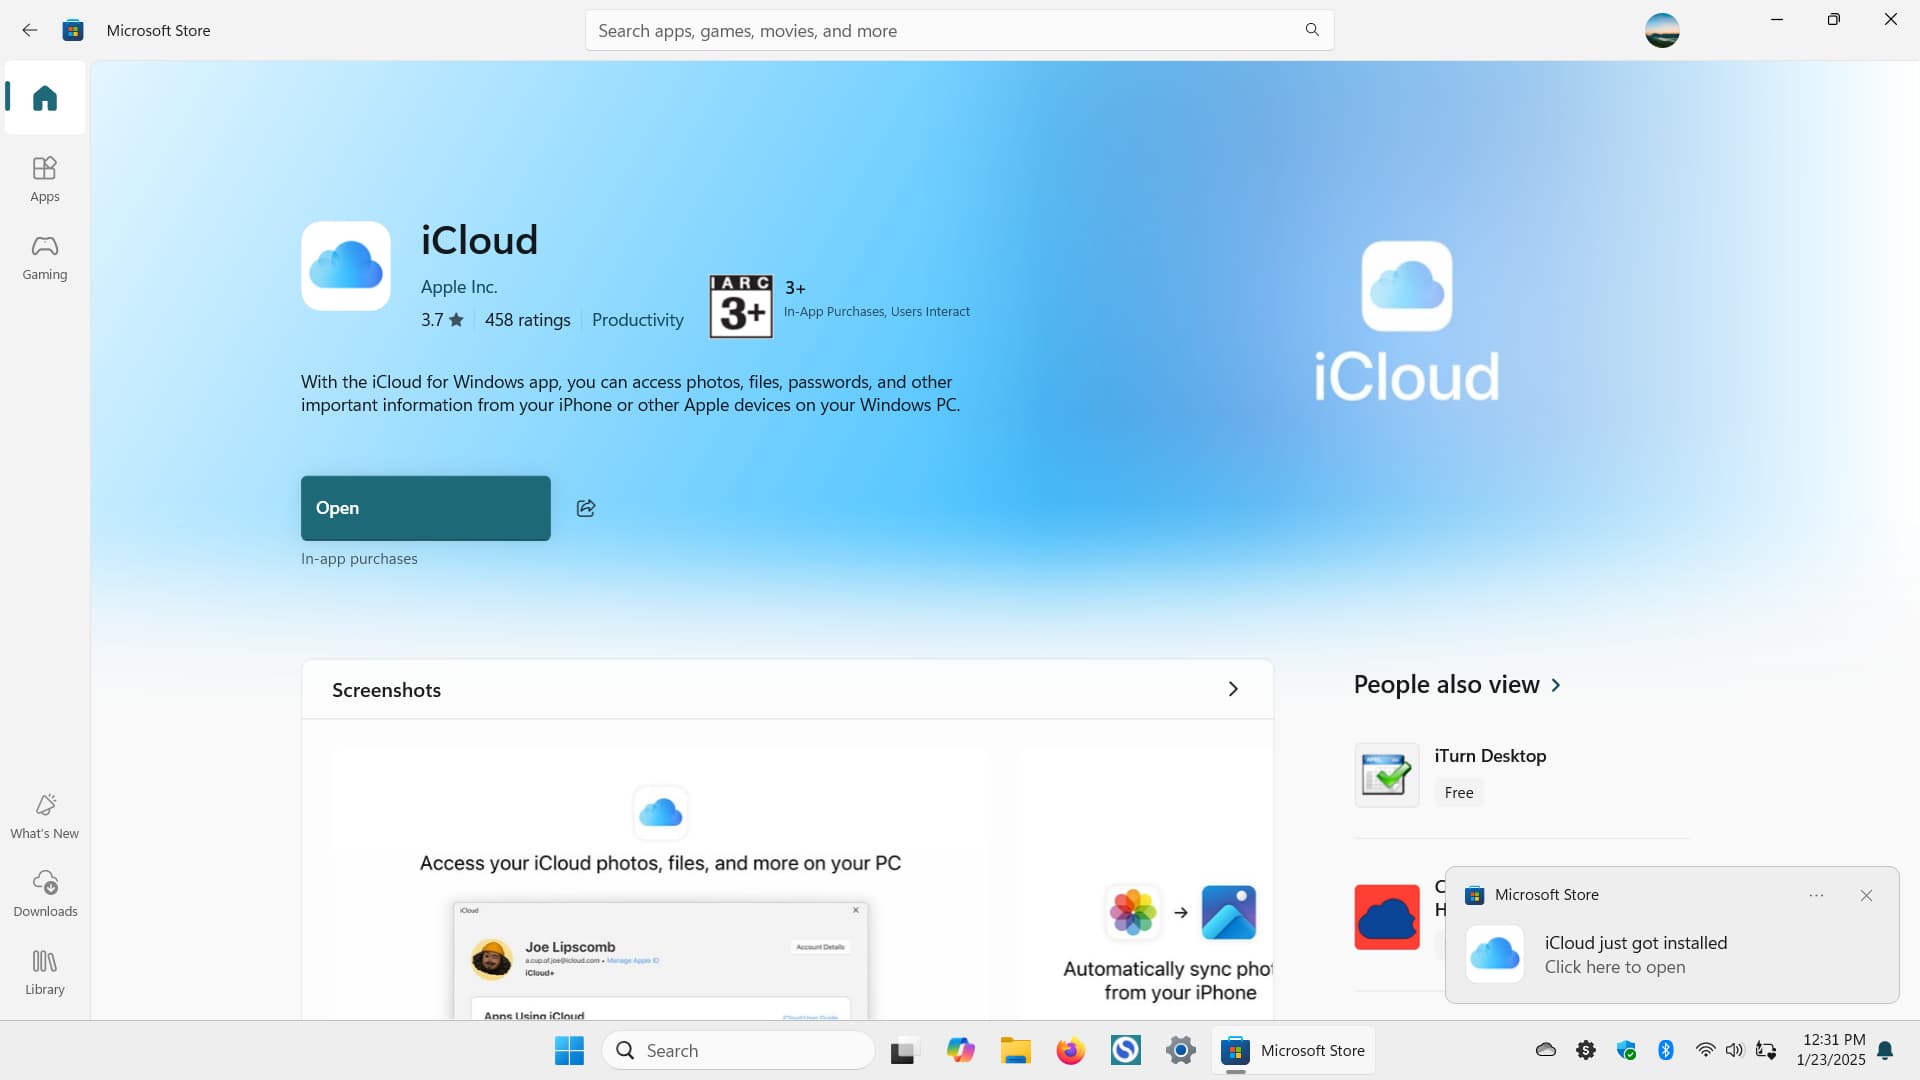This screenshot has width=1920, height=1080.
Task: Open the Apps section in sidebar
Action: 45,180
